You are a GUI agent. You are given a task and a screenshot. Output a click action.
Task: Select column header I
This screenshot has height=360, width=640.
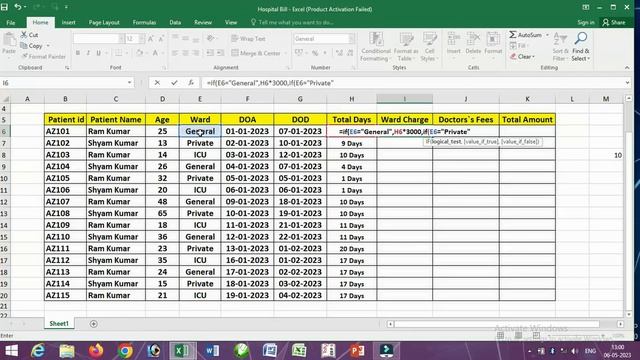[404, 99]
